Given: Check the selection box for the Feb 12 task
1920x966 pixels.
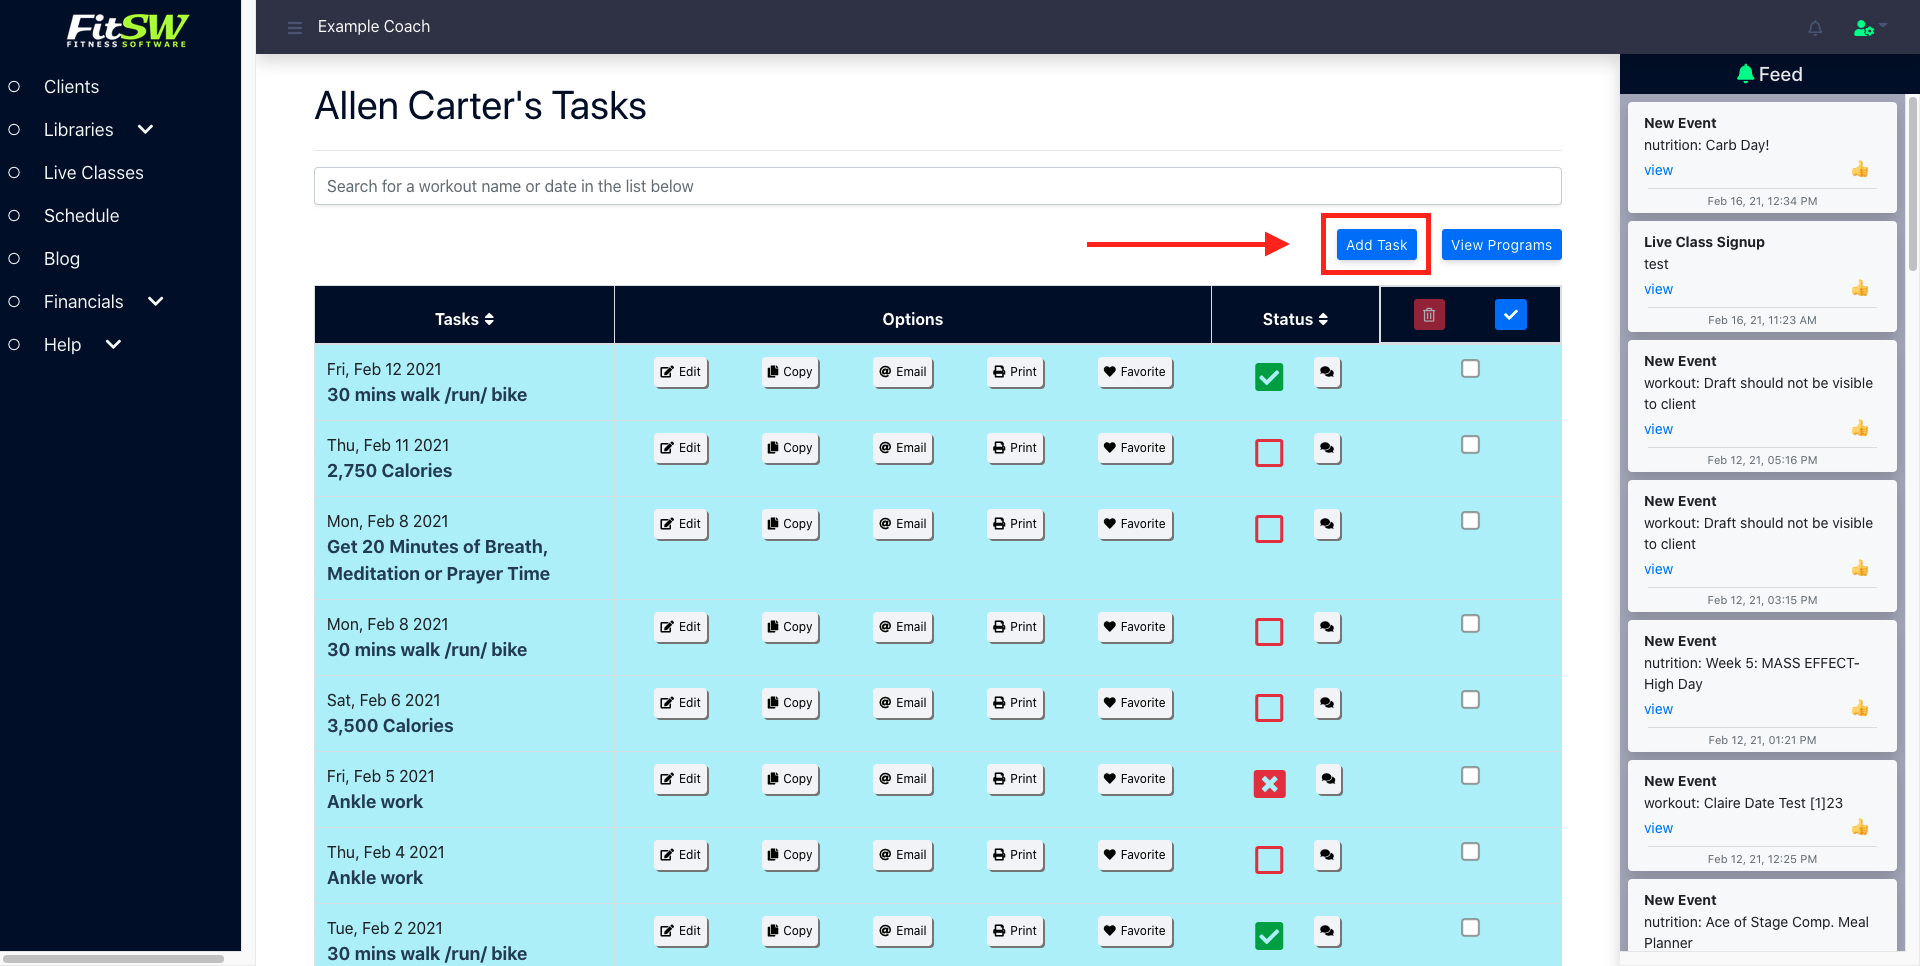Looking at the screenshot, I should [1470, 368].
